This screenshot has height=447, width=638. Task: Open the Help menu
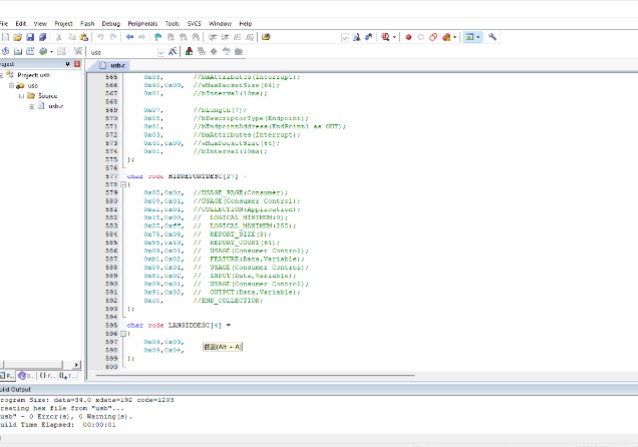[245, 24]
